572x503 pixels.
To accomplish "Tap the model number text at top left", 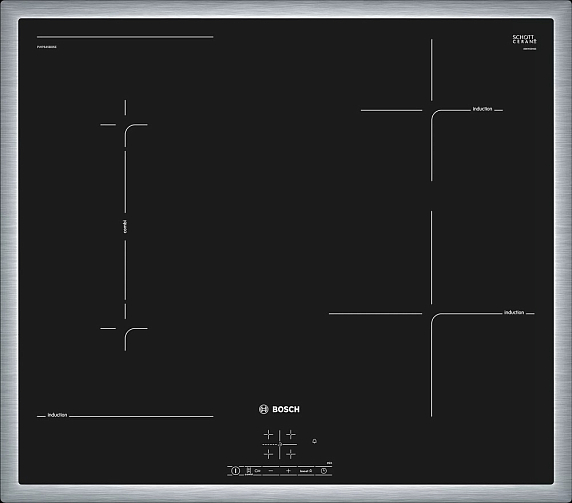I will coord(46,47).
